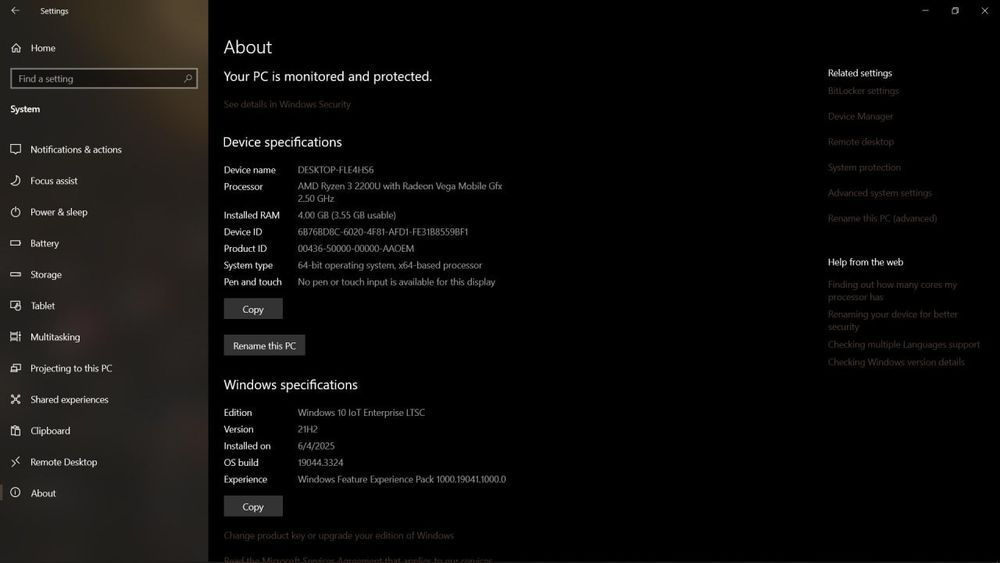This screenshot has width=1000, height=563.
Task: Click the 4.00 GB installed RAM value
Action: point(346,216)
